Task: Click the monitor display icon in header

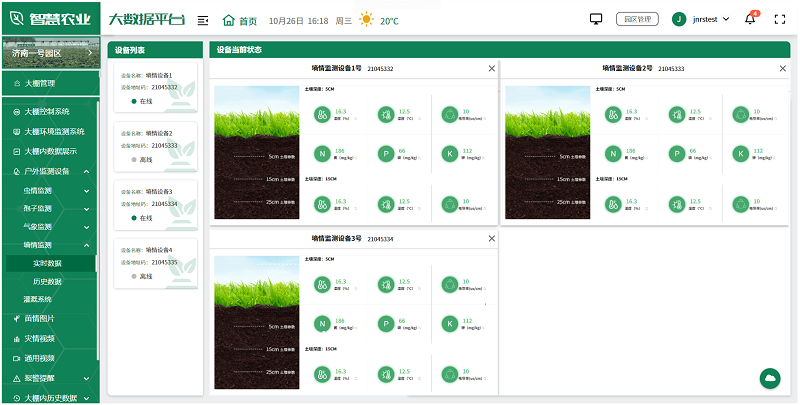Action: (x=597, y=19)
